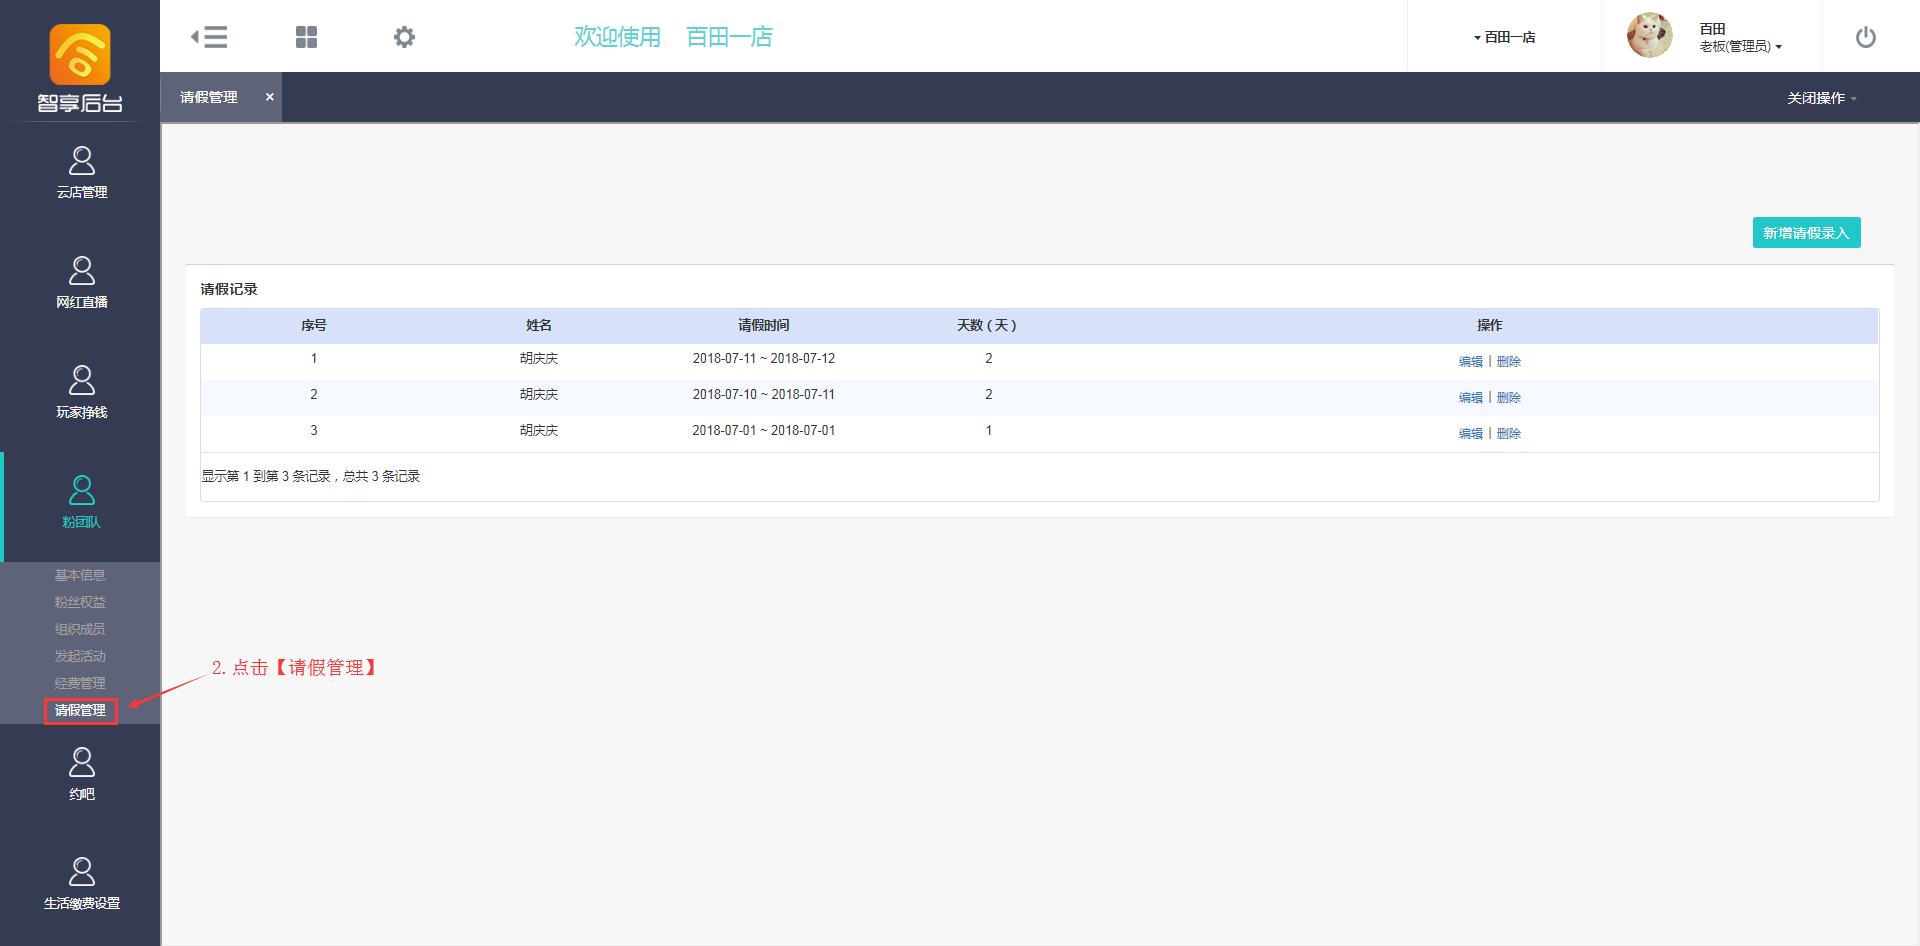The width and height of the screenshot is (1920, 946).
Task: Click the user avatar picture
Action: pos(1649,36)
